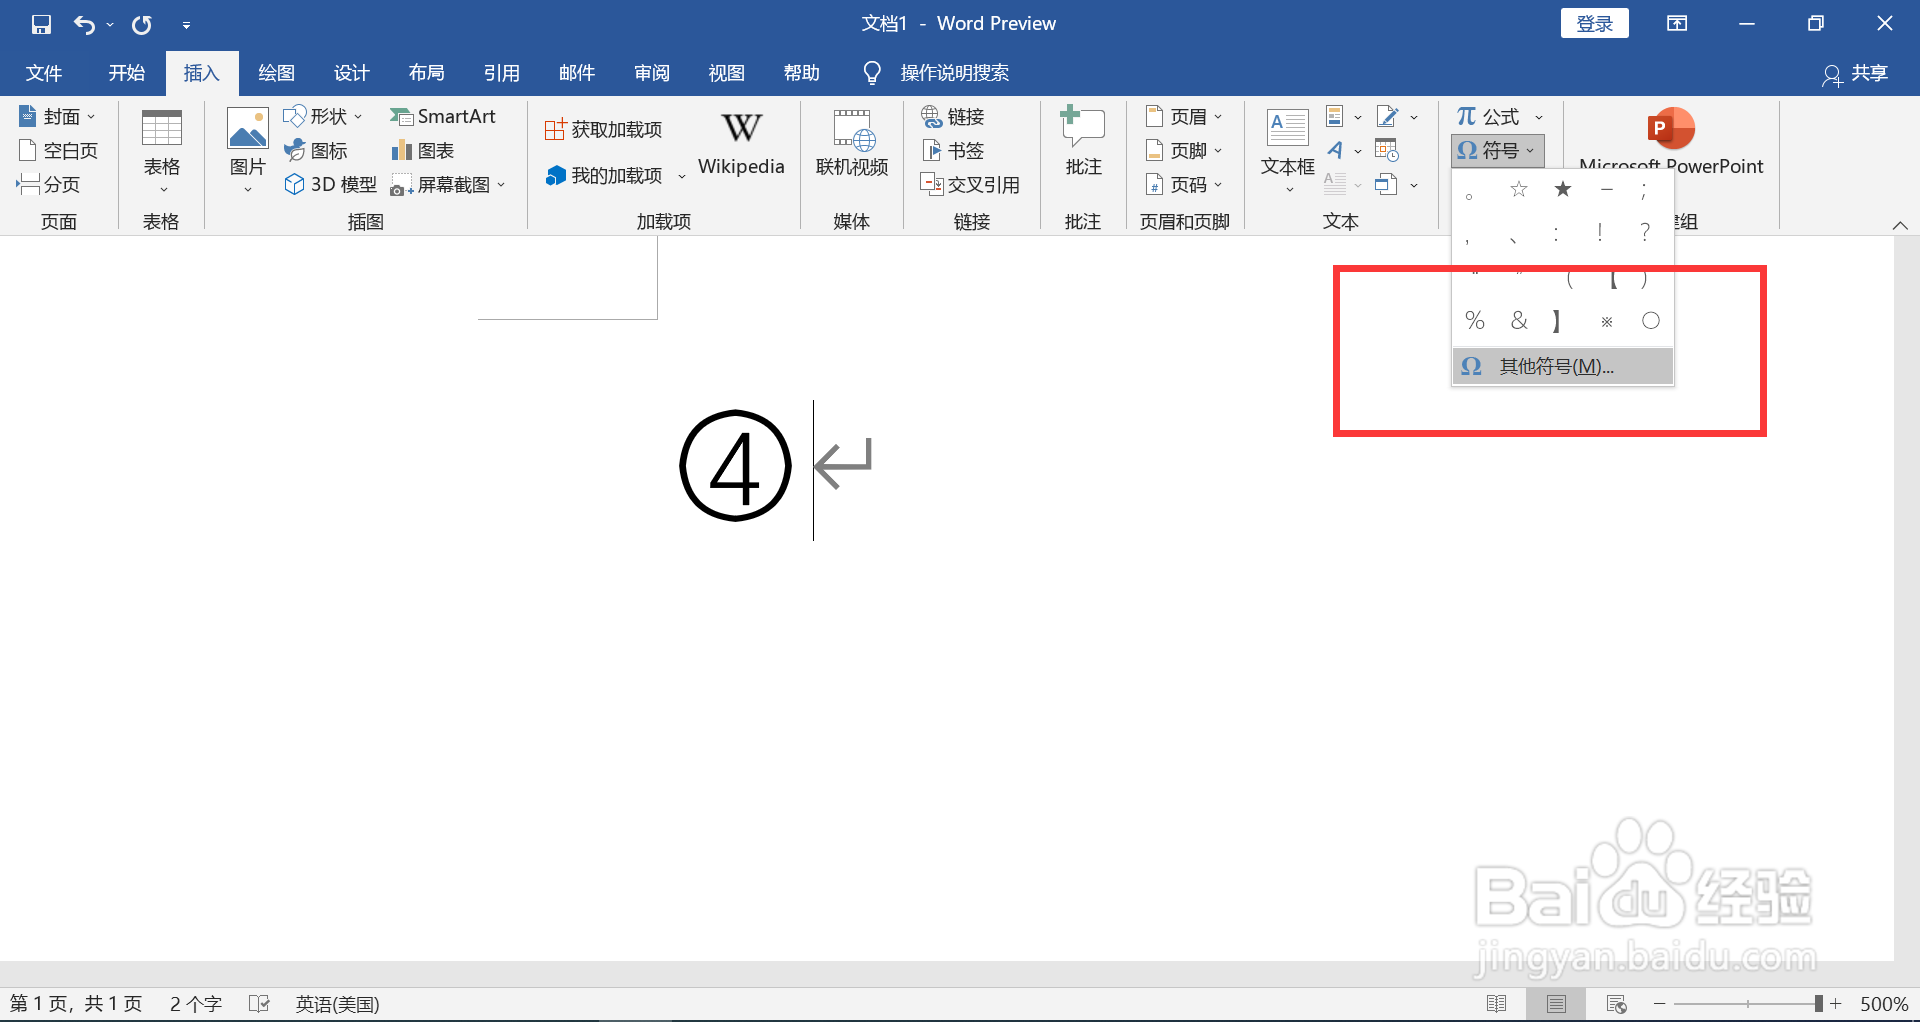This screenshot has width=1920, height=1022.
Task: Collapse the ribbon with the chevron arrow
Action: click(1901, 225)
